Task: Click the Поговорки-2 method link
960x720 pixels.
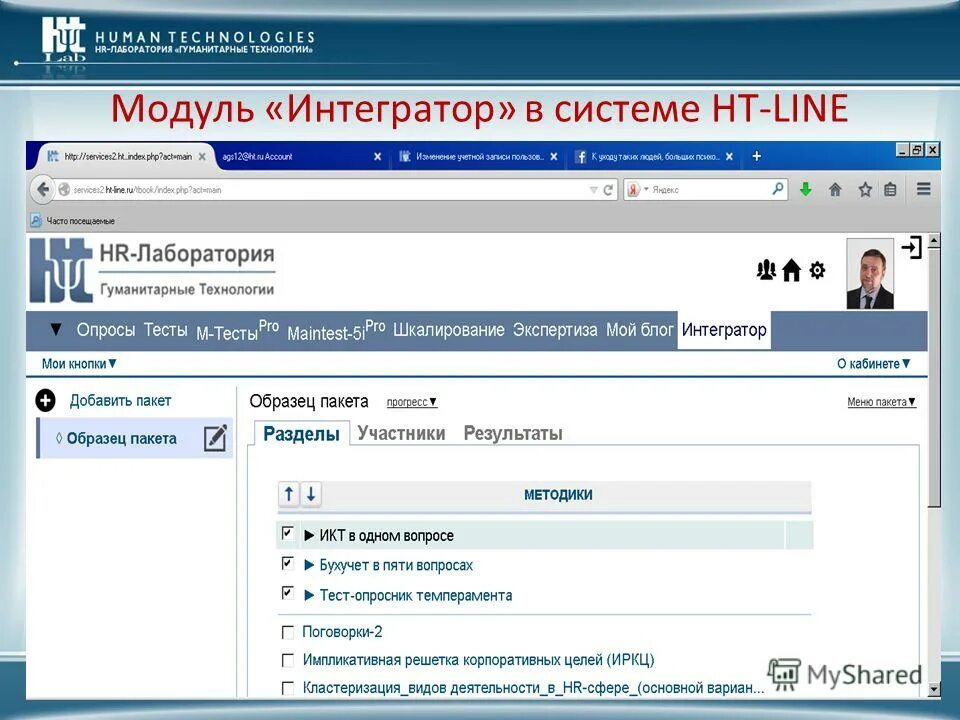Action: [x=342, y=632]
